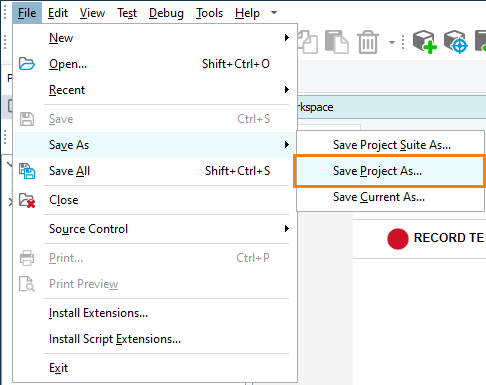This screenshot has height=385, width=486.
Task: Open the View menu
Action: point(92,13)
